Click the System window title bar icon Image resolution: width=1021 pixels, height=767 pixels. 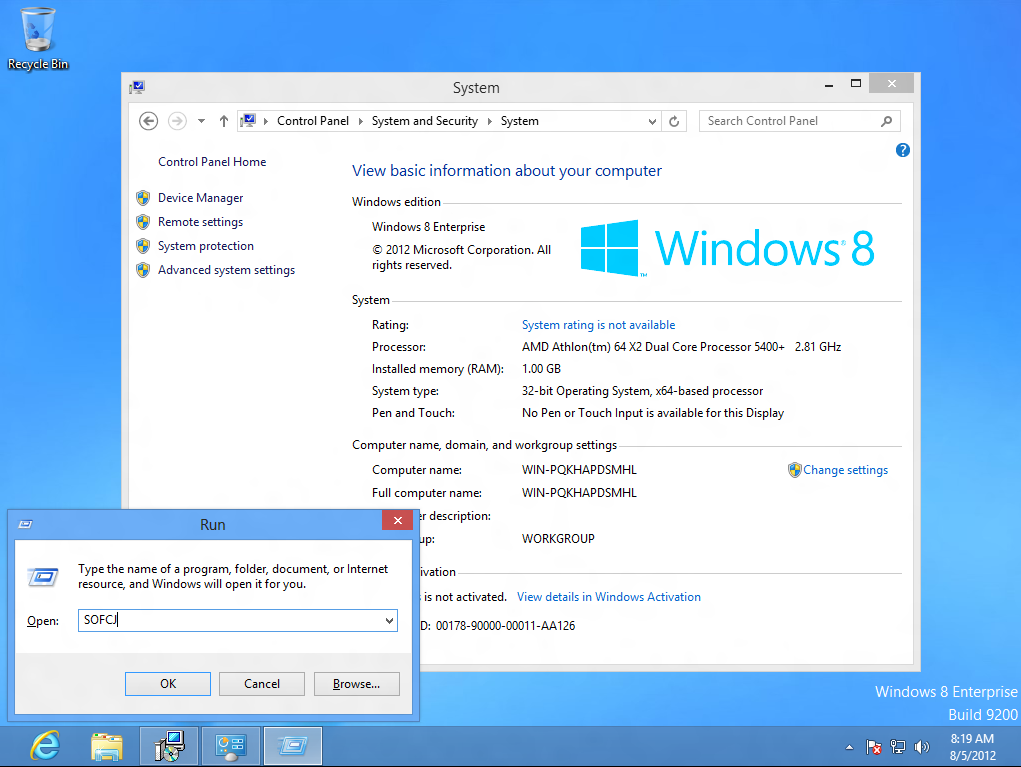[x=137, y=87]
